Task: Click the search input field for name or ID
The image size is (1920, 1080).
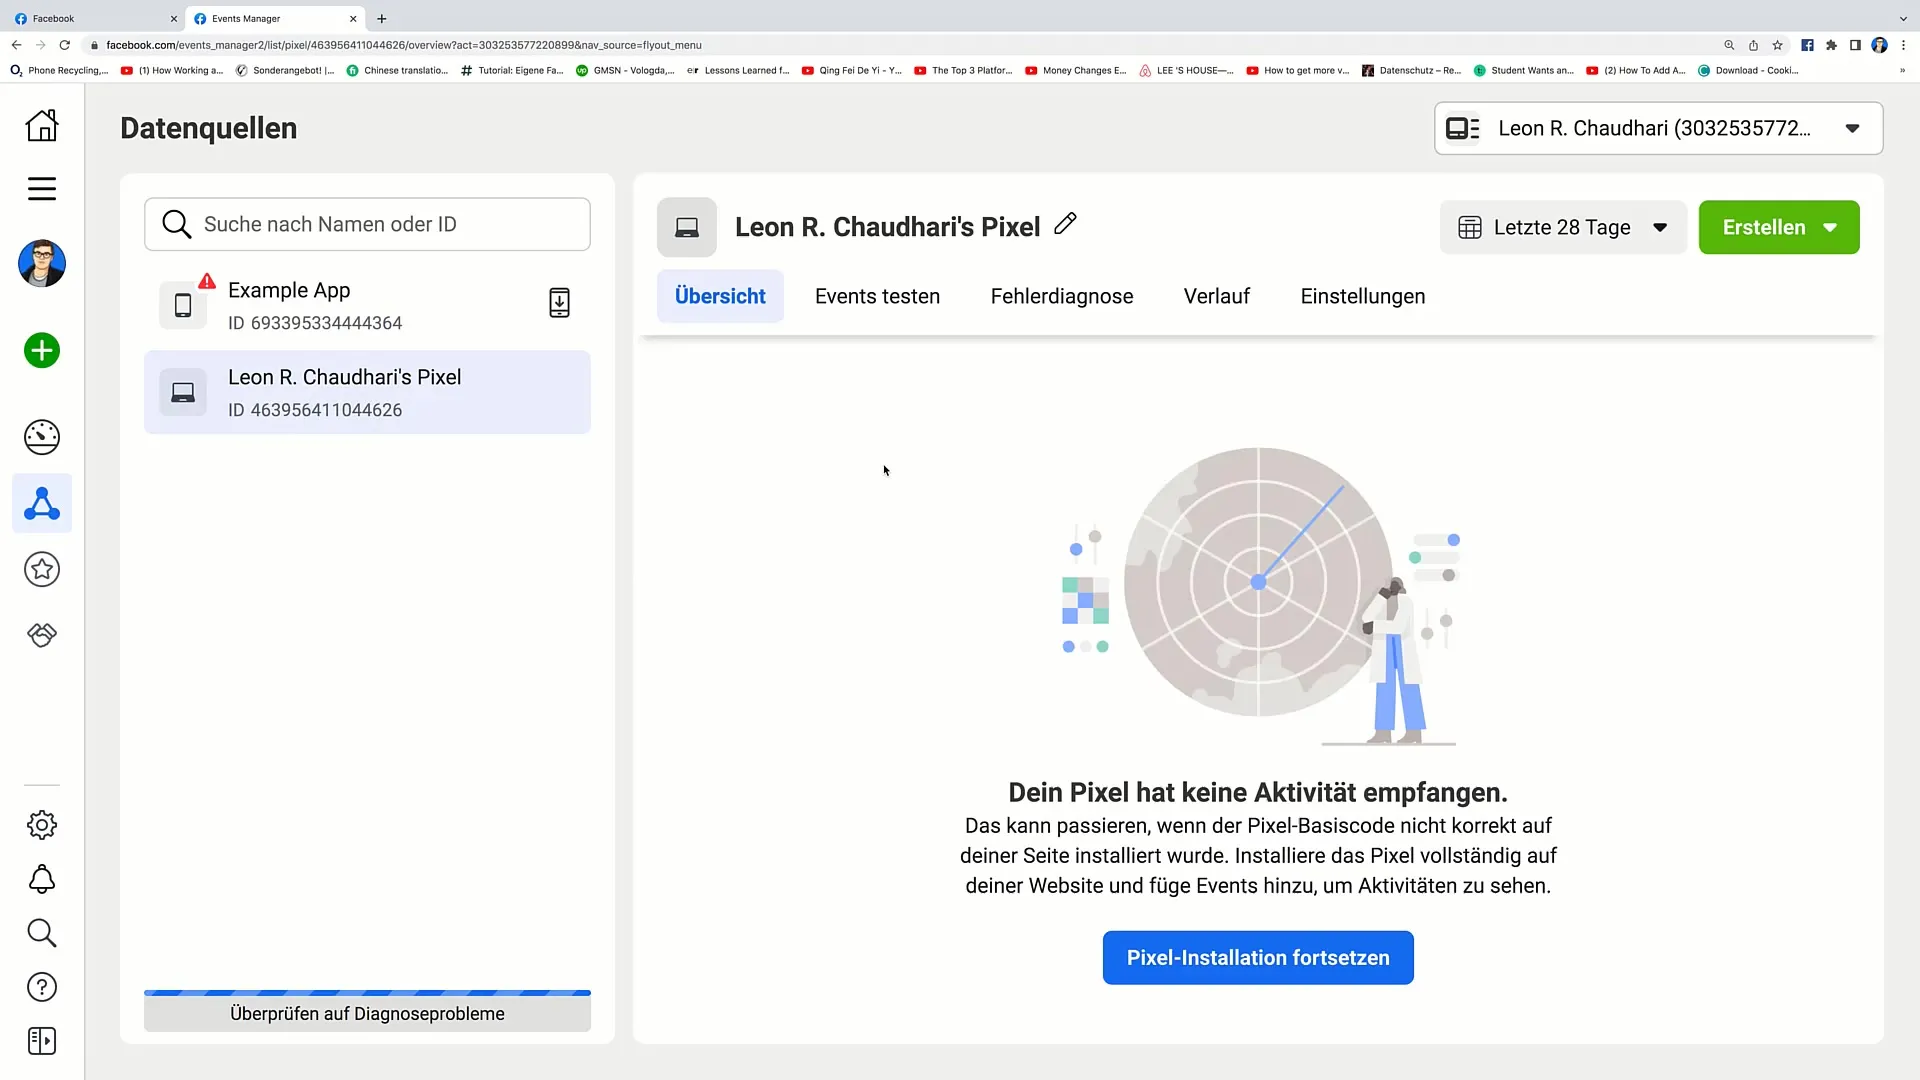Action: pos(367,224)
